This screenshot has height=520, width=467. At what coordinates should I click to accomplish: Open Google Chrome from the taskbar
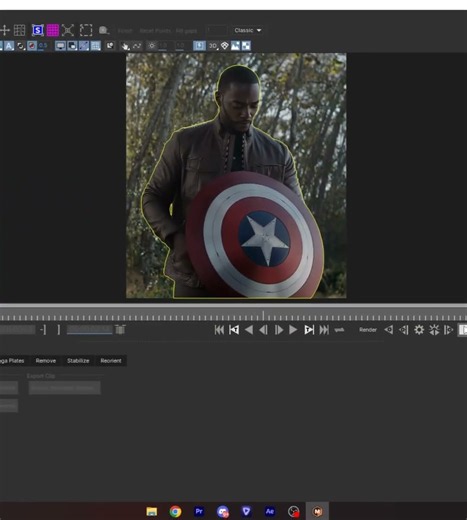(x=175, y=511)
